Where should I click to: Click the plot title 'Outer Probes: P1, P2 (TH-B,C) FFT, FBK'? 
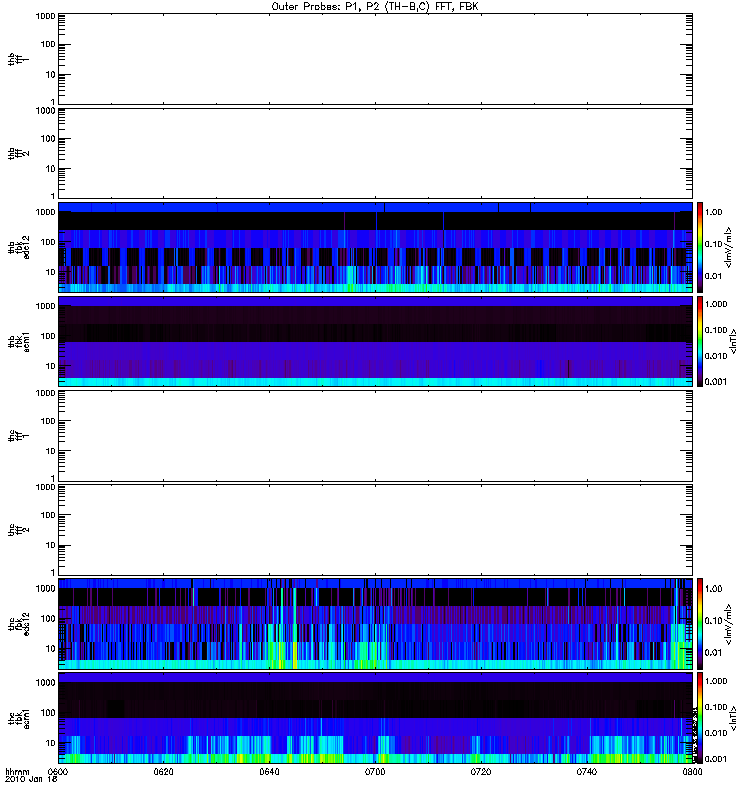[375, 7]
